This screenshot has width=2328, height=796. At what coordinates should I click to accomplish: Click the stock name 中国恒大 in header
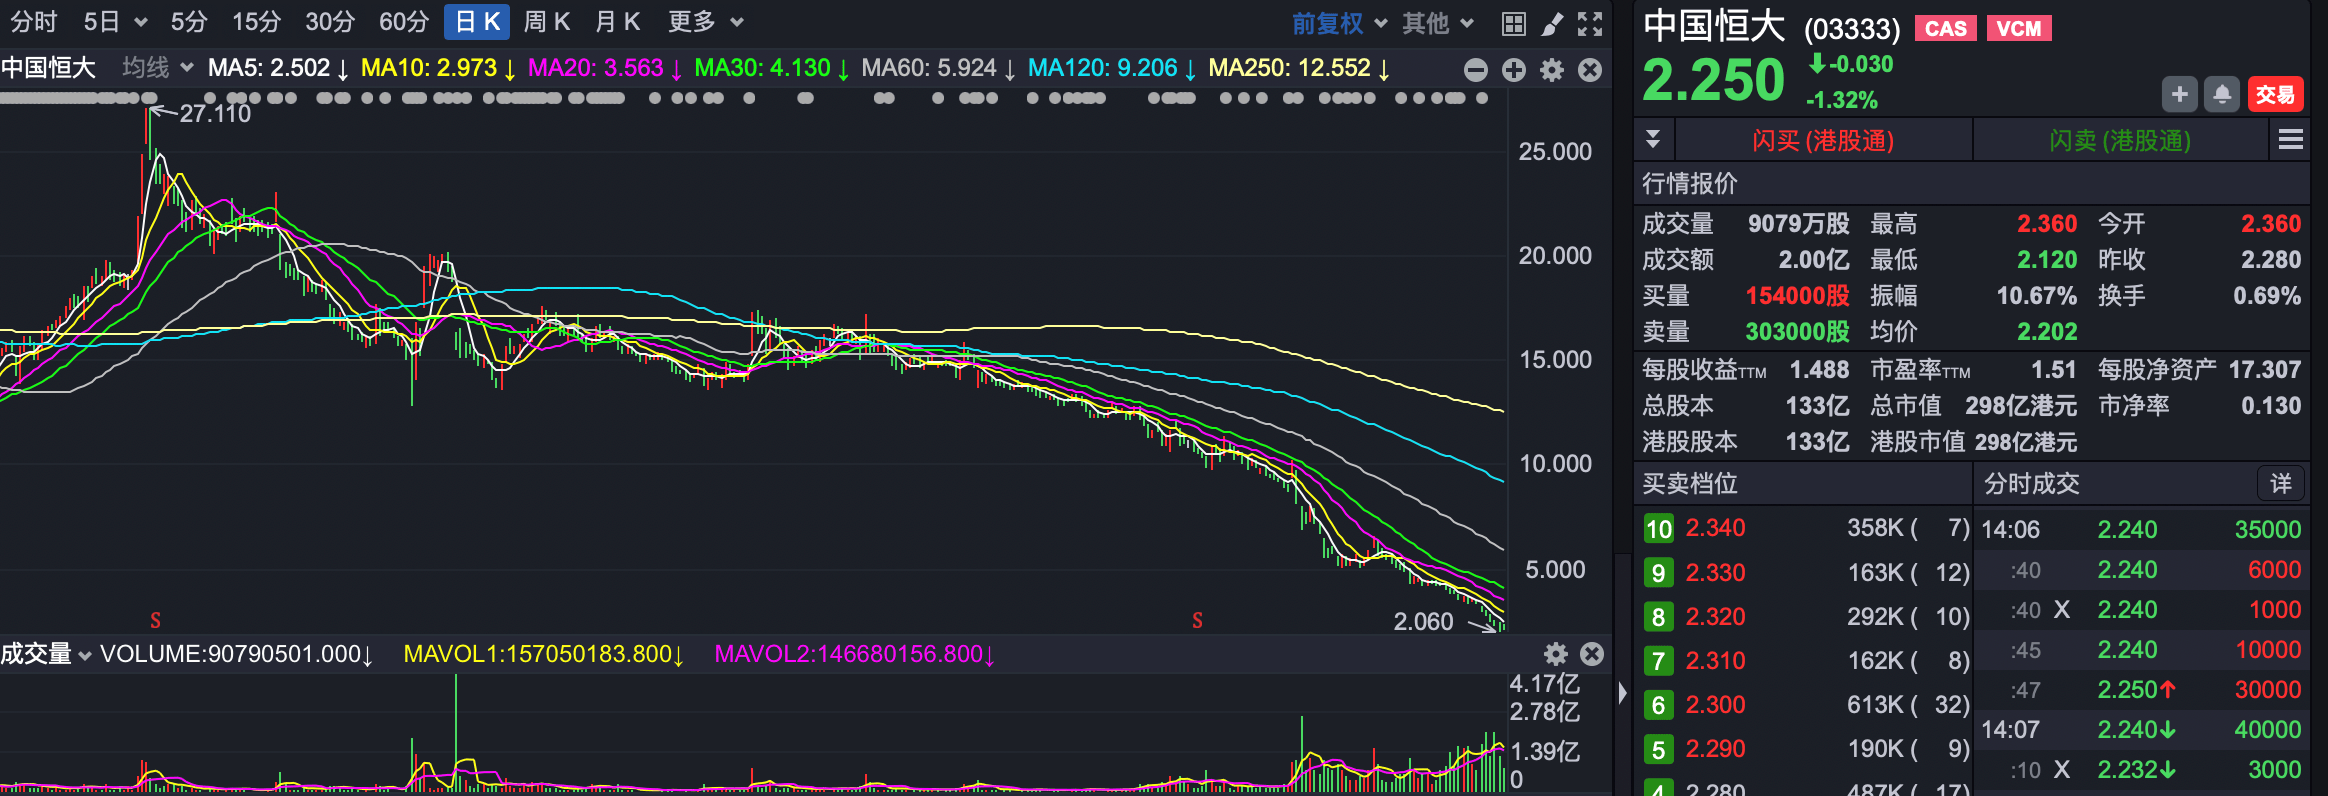[1714, 27]
